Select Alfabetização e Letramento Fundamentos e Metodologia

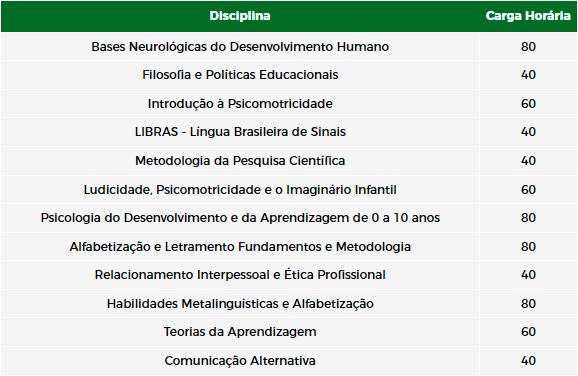(x=240, y=247)
